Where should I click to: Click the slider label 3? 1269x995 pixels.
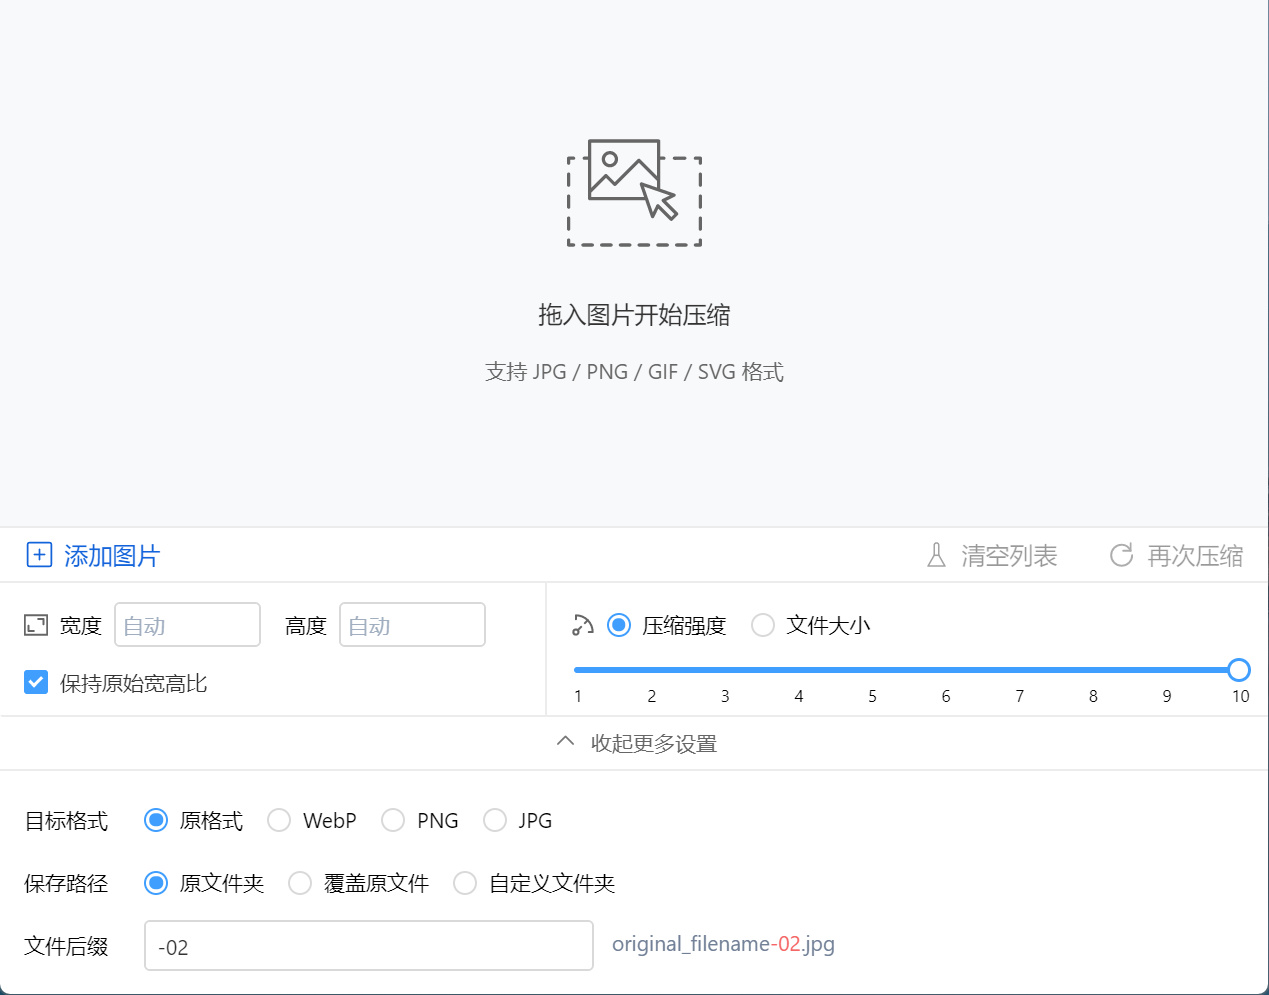point(725,696)
